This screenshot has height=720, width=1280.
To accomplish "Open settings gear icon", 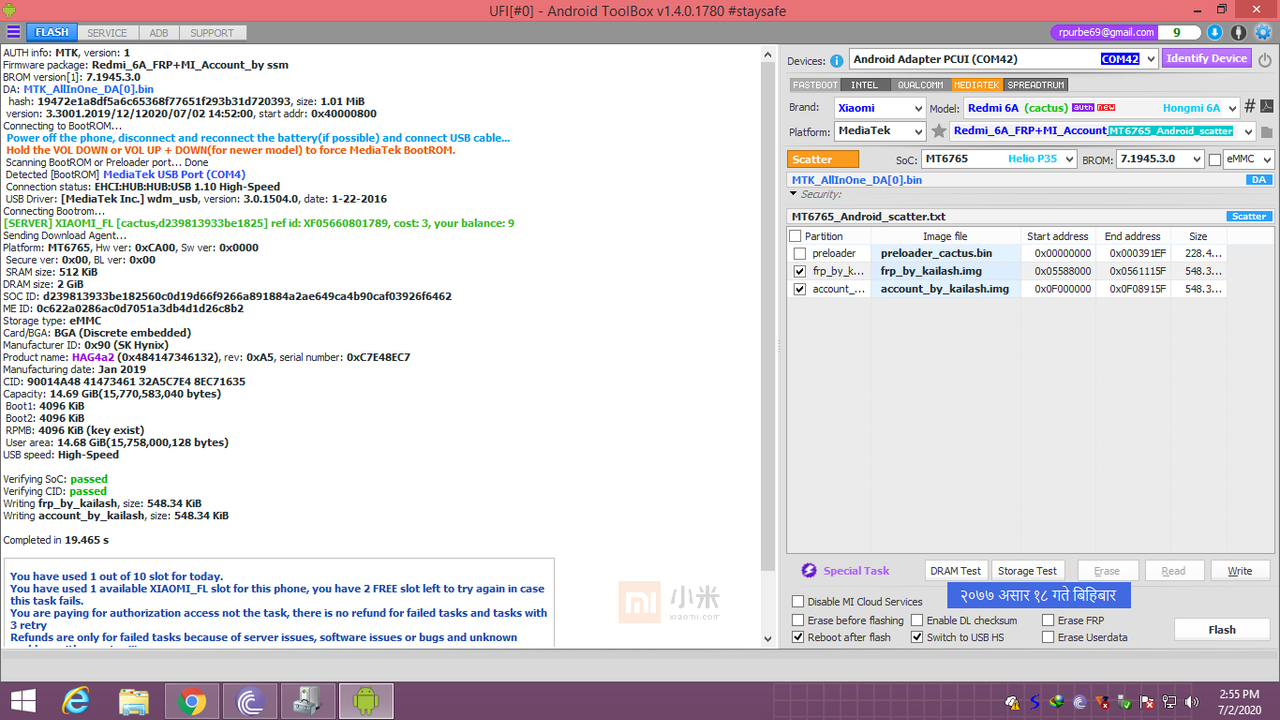I will coord(1264,33).
